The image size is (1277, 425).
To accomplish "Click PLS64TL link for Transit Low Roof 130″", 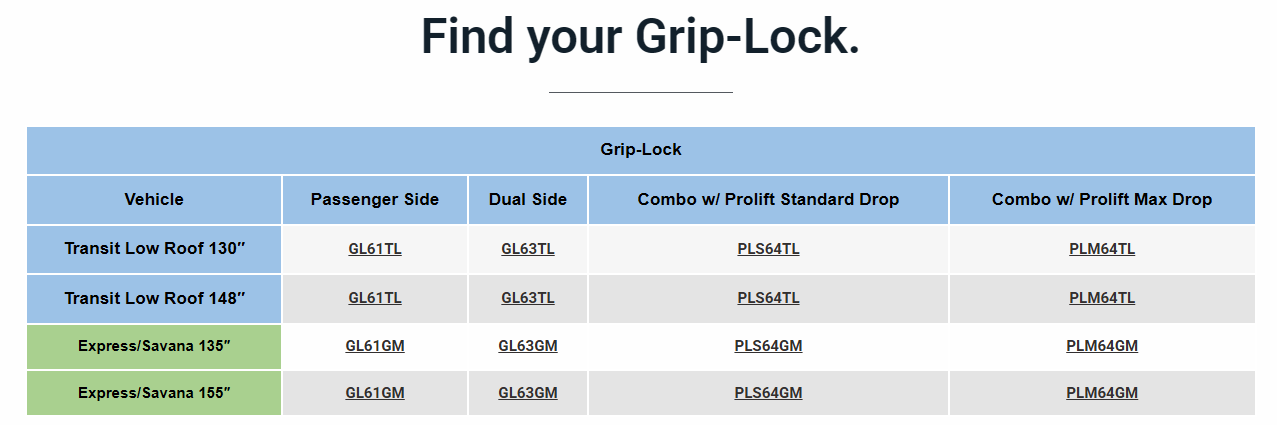I will 768,249.
